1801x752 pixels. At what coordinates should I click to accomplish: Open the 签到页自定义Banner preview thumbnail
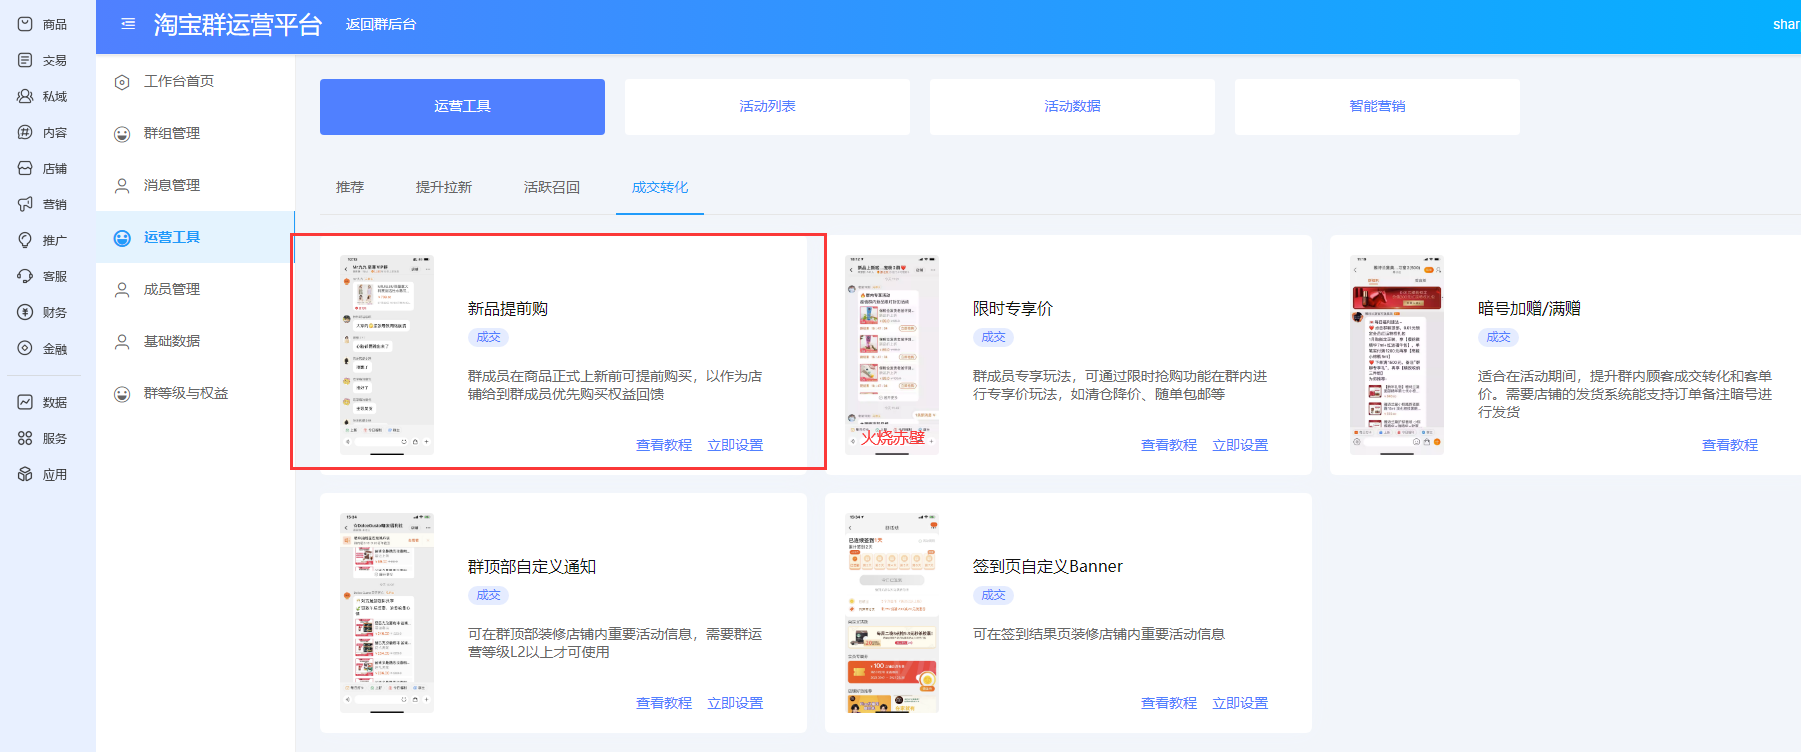(x=892, y=613)
